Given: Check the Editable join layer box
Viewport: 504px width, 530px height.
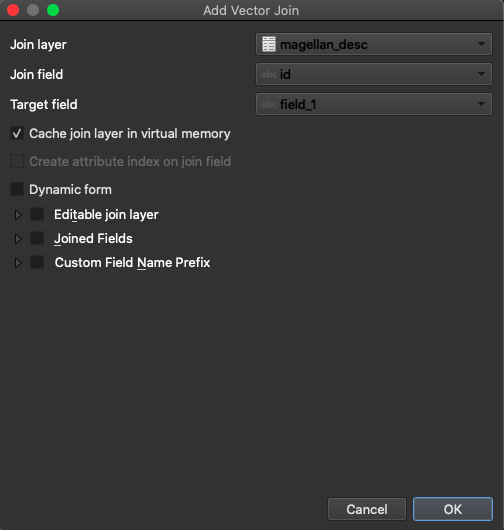Looking at the screenshot, I should tap(37, 214).
